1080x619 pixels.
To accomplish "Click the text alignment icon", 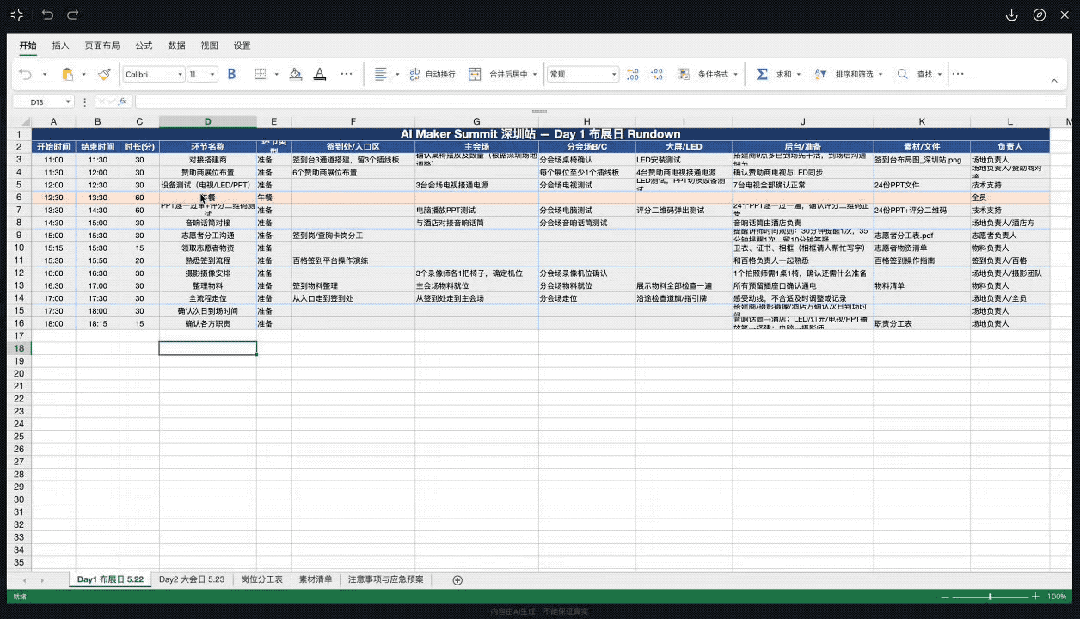I will pos(380,74).
